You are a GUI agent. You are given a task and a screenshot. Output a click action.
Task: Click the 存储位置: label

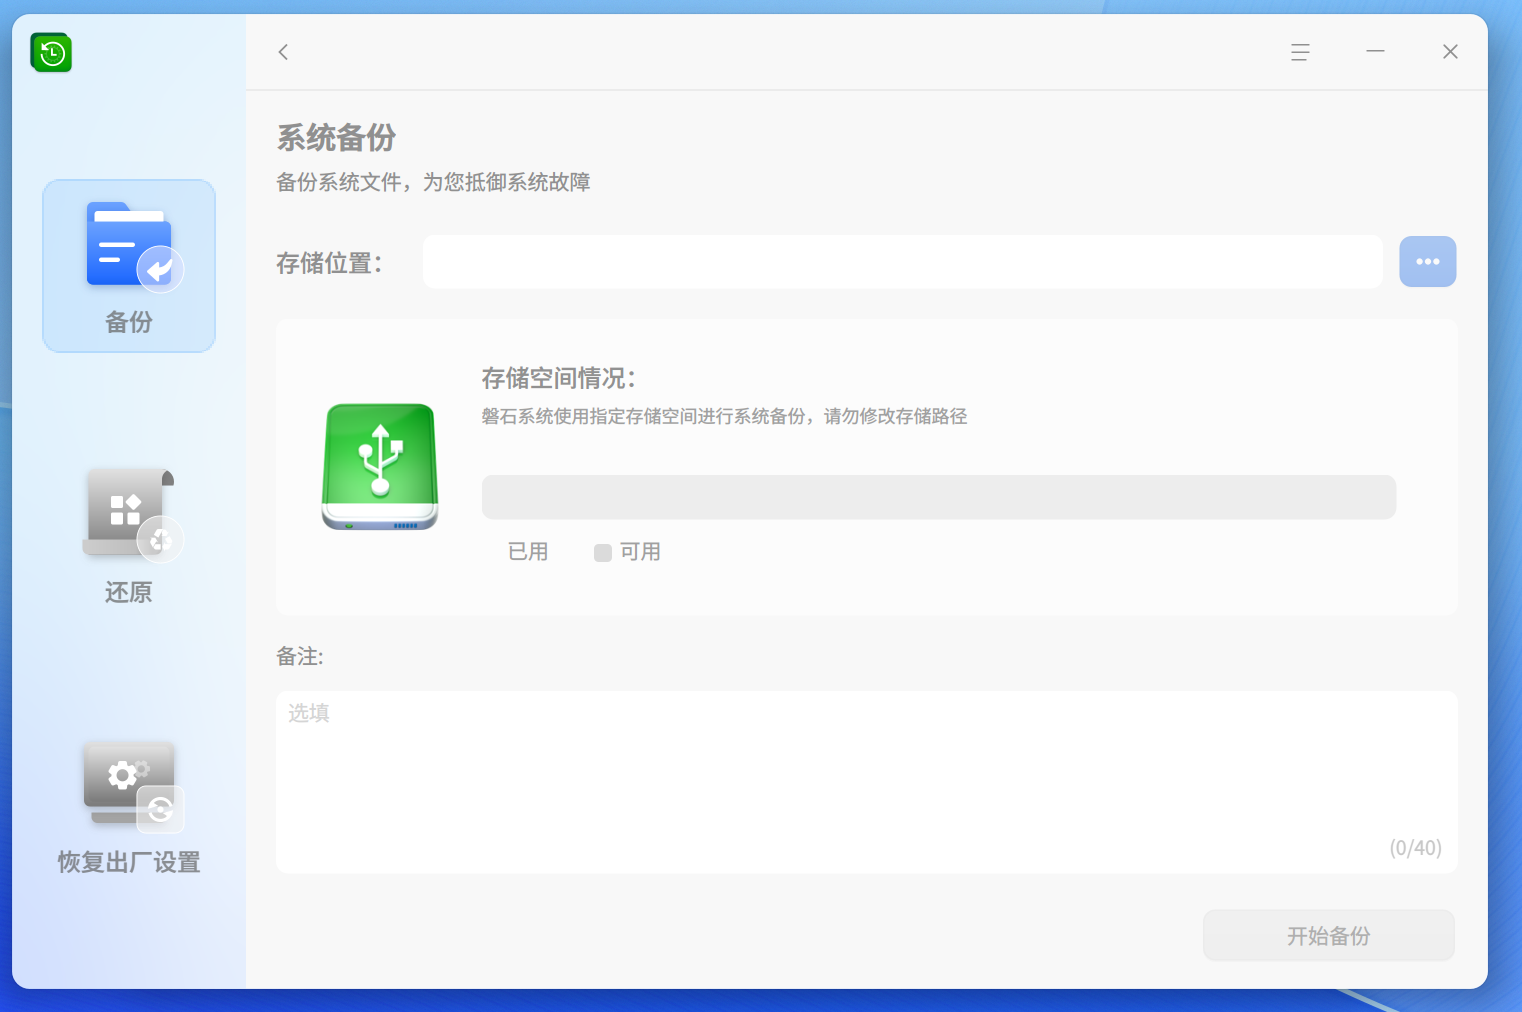329,263
